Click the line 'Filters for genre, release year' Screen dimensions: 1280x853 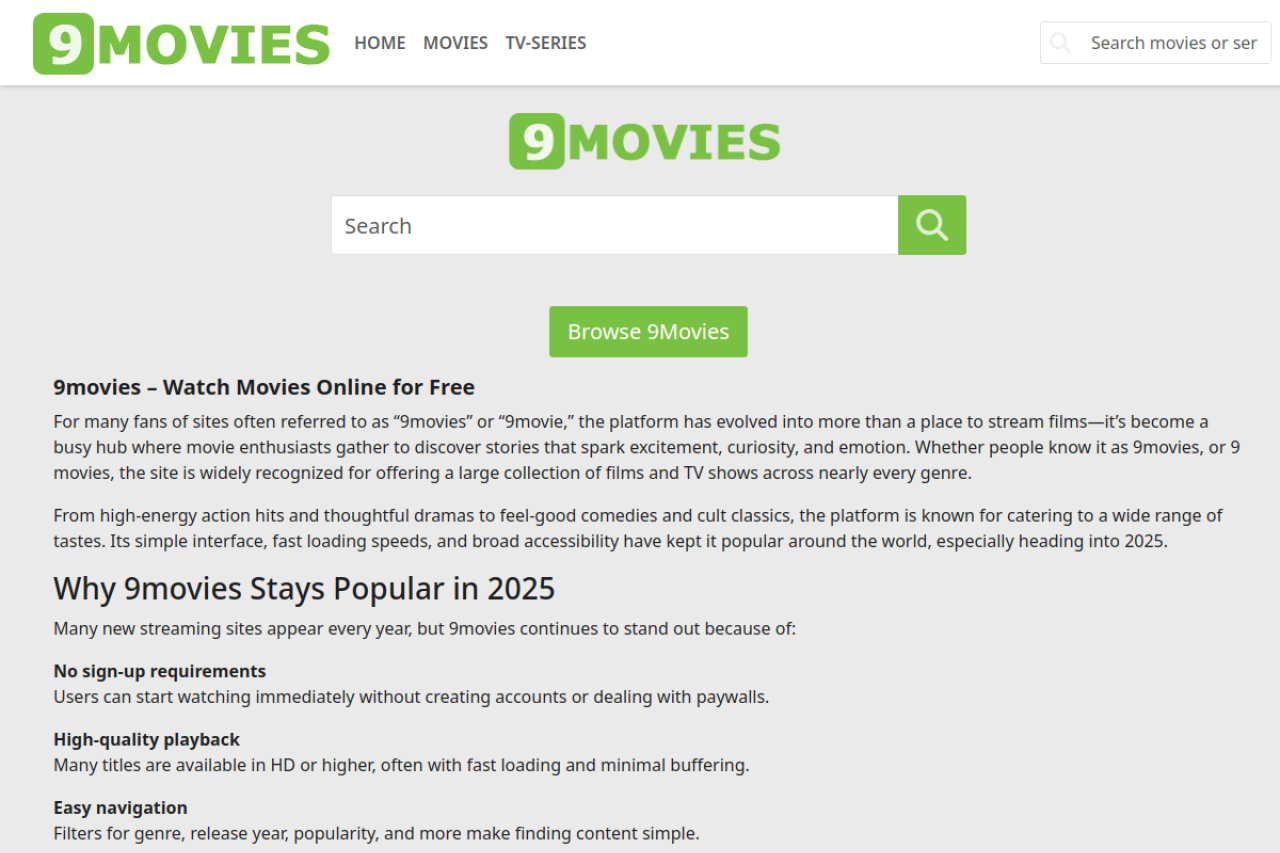(376, 833)
